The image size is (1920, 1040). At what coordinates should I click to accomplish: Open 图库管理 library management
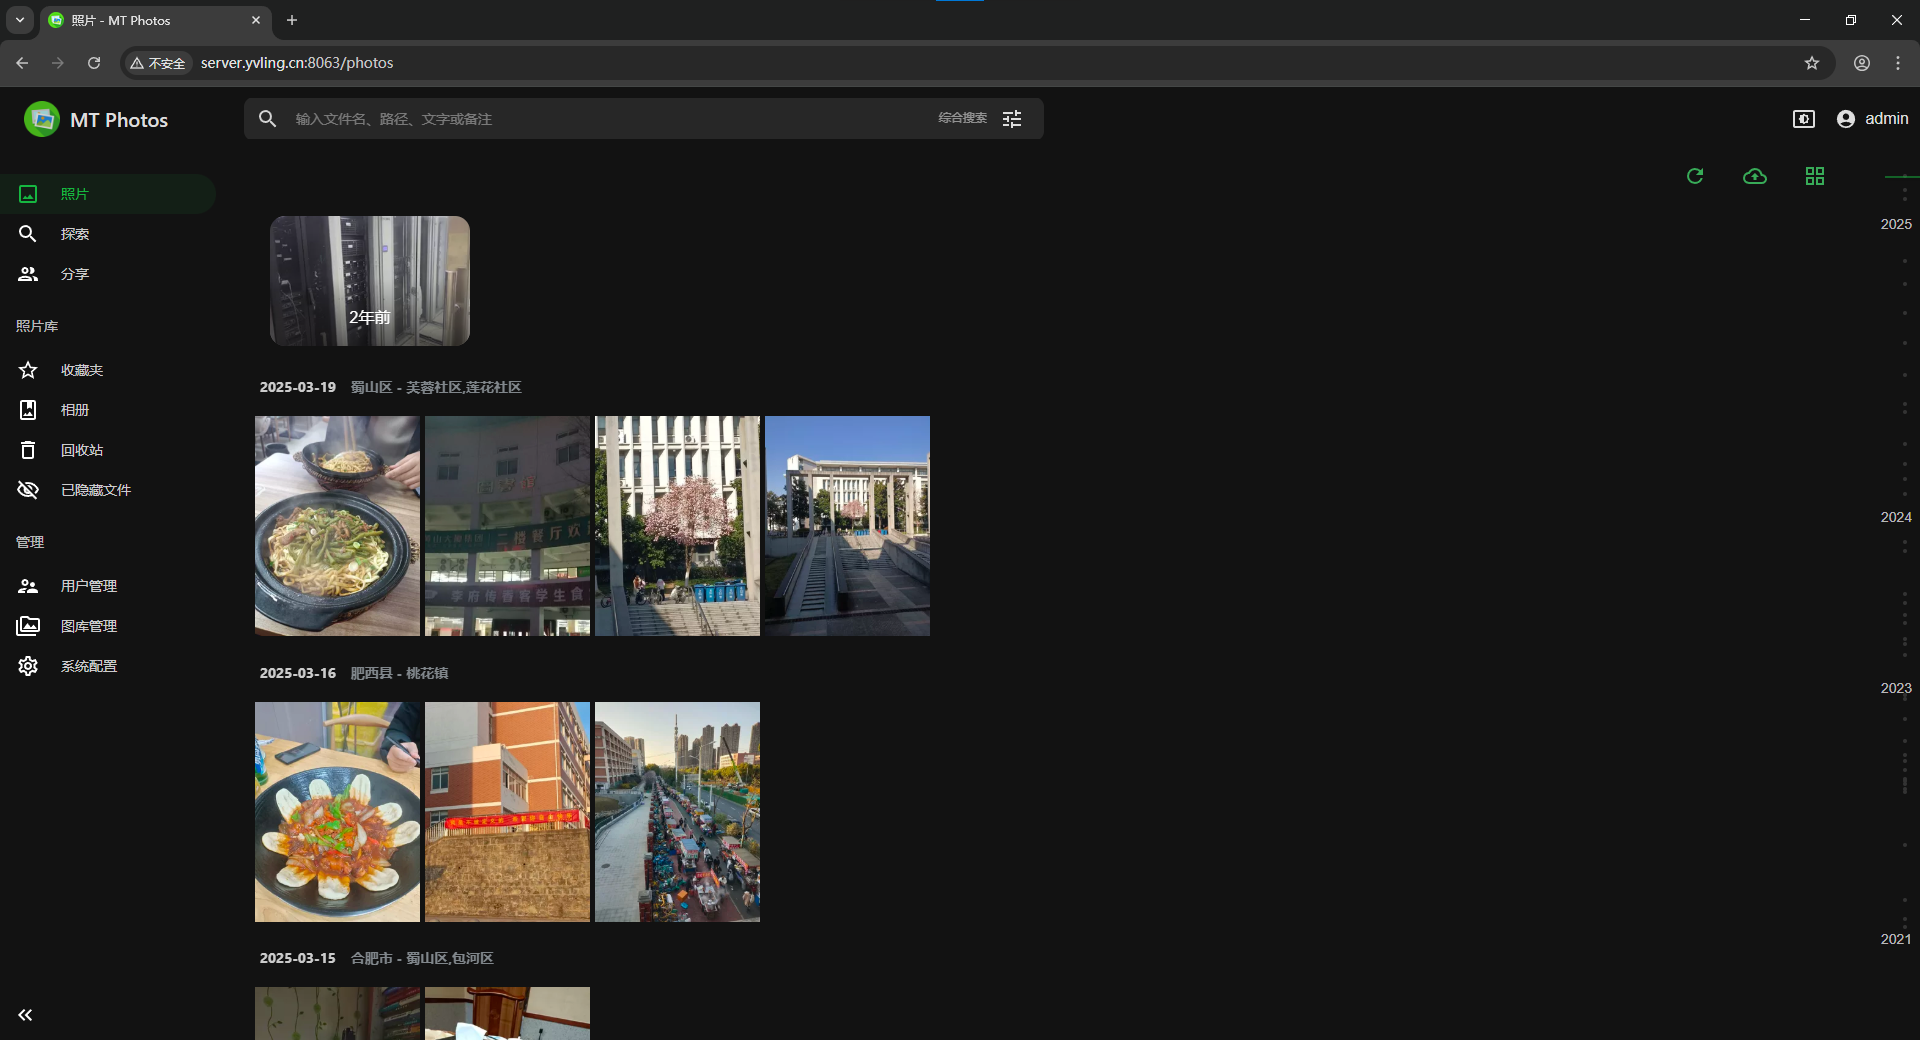[88, 626]
